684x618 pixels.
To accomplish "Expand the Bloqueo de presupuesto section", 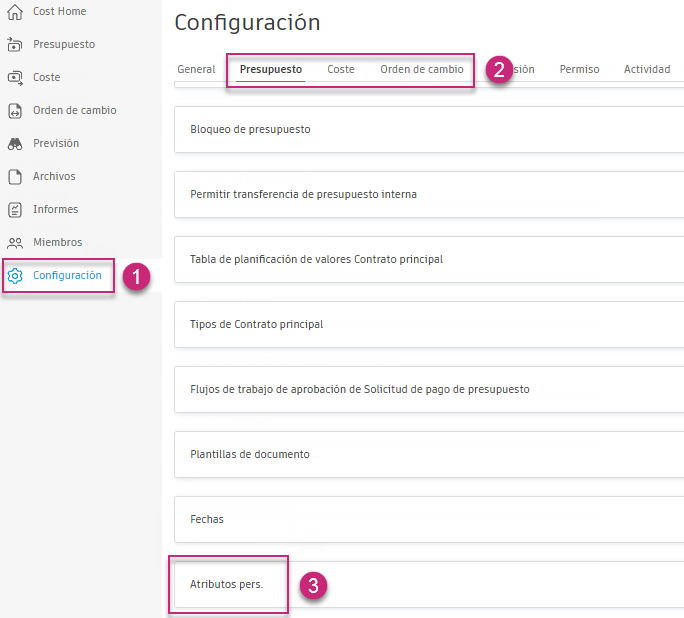I will coord(429,130).
